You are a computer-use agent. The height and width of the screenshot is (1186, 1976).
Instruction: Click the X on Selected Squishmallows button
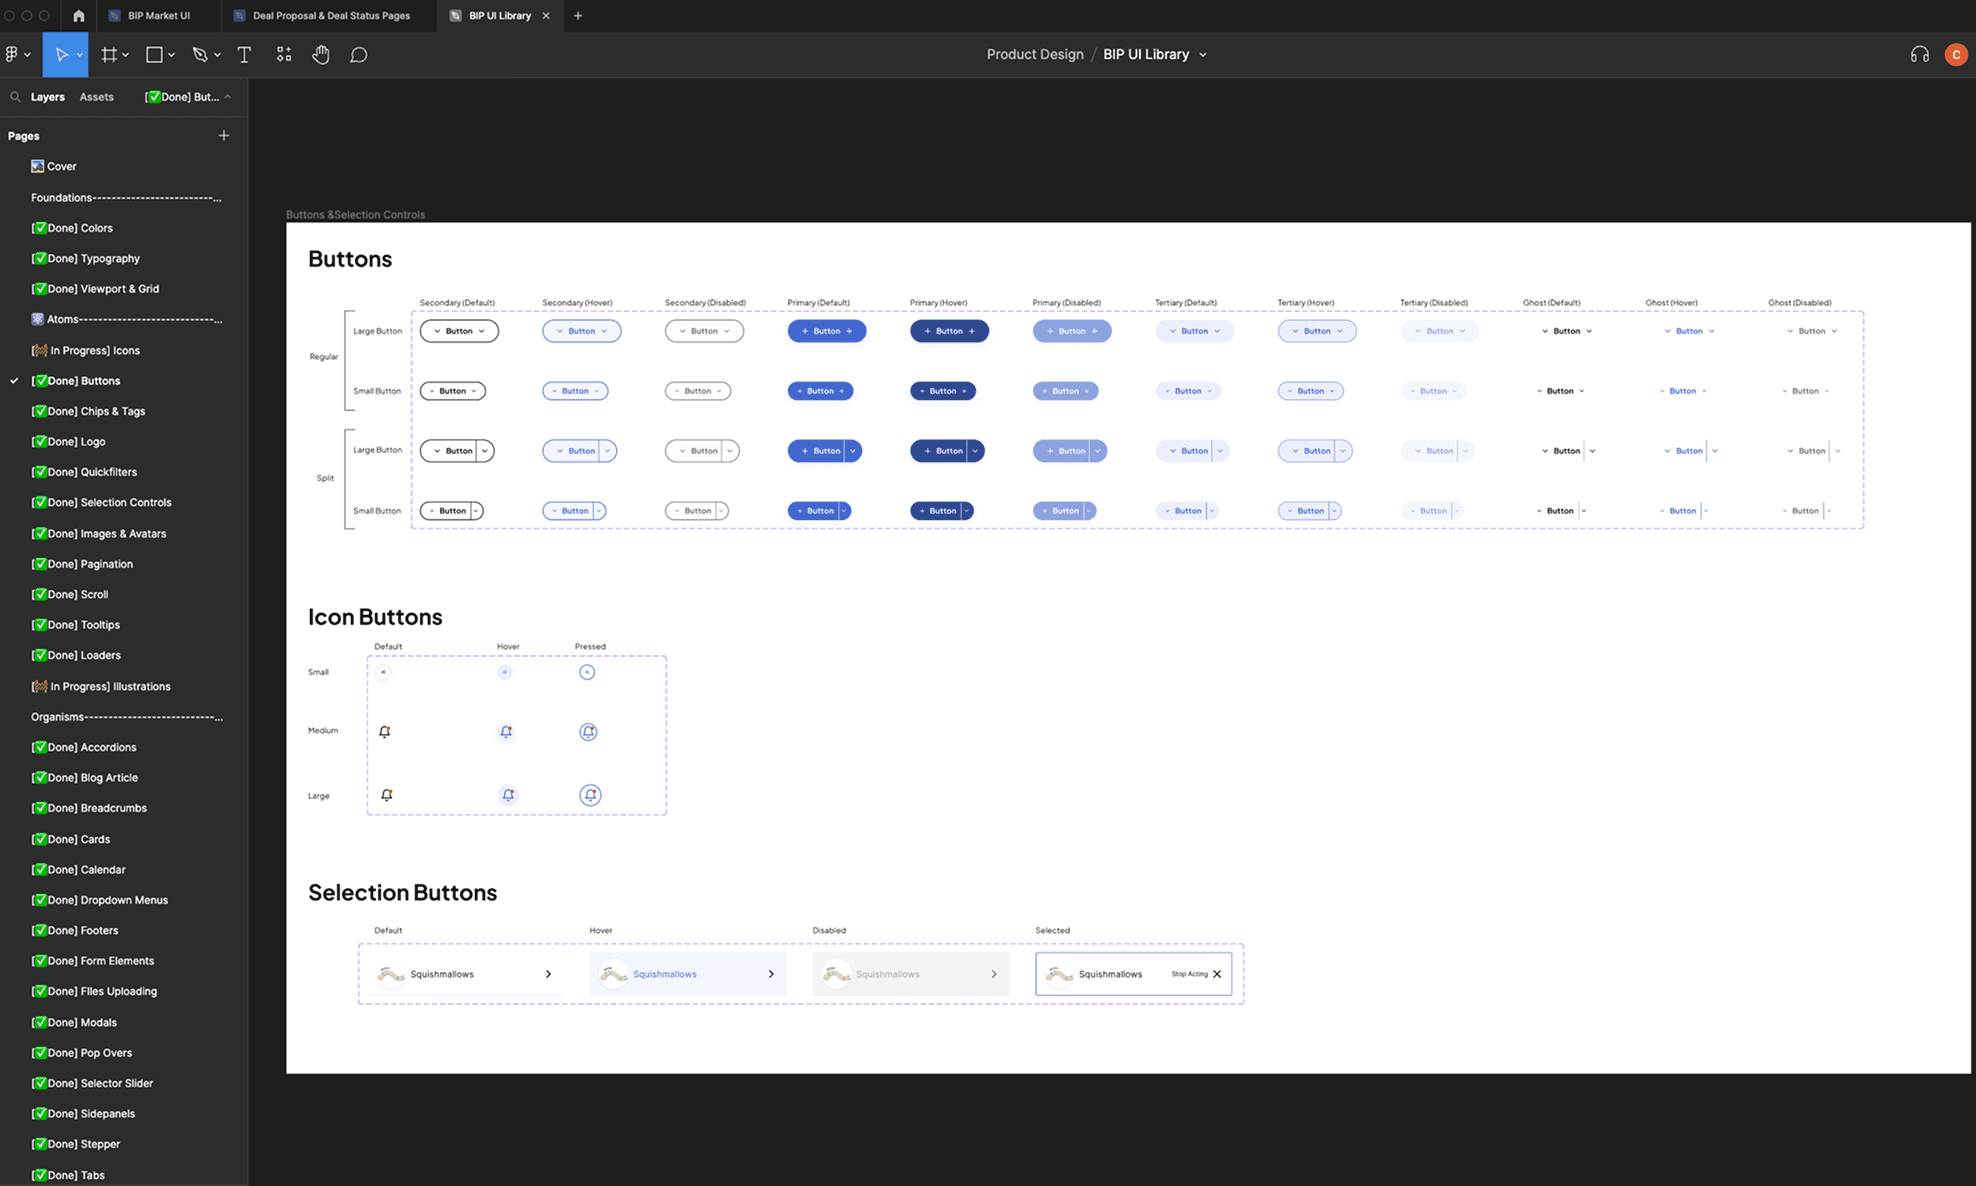[x=1217, y=974]
